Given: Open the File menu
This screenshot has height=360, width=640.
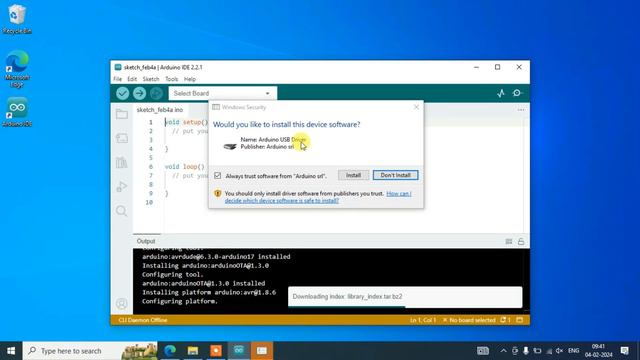Looking at the screenshot, I should (118, 79).
